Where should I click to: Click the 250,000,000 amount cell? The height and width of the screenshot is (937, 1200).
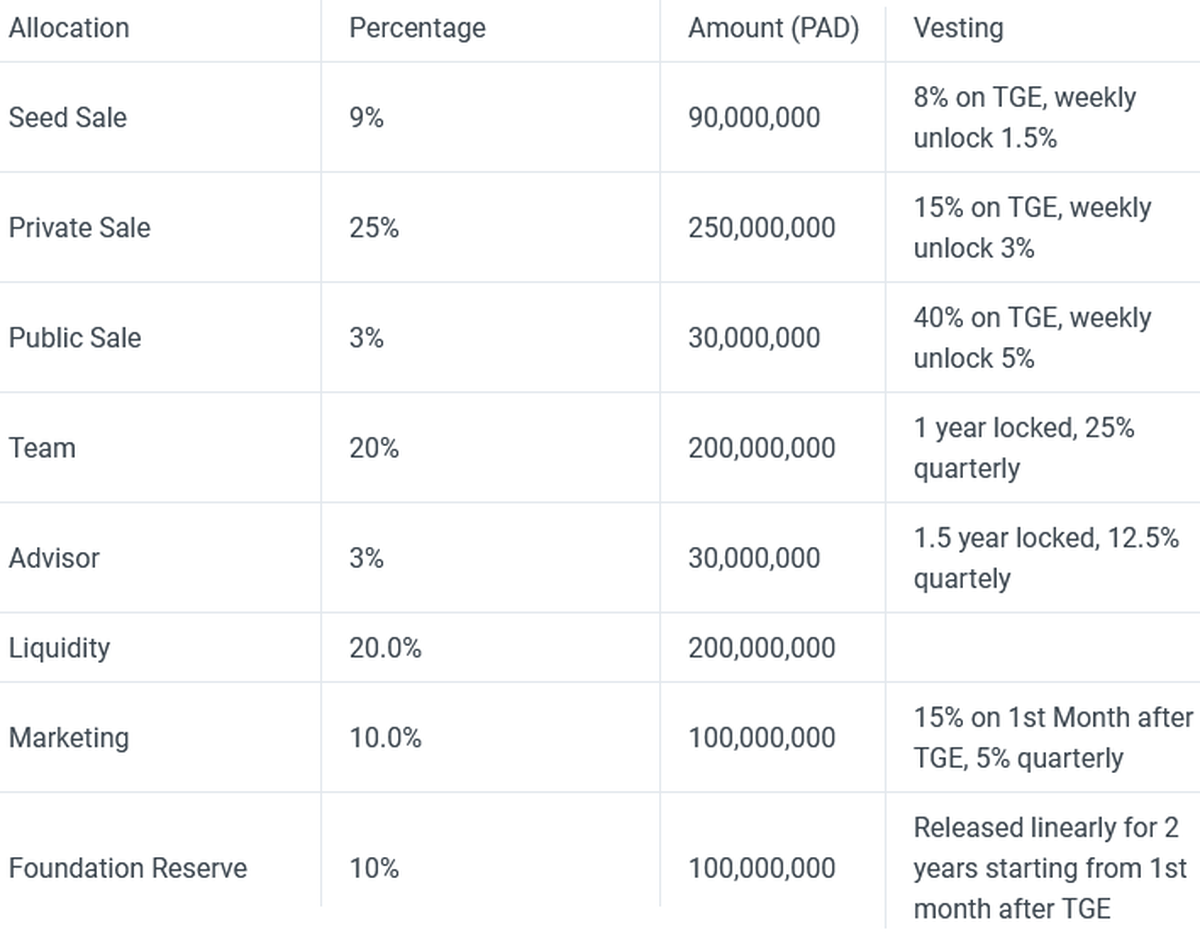coord(761,228)
